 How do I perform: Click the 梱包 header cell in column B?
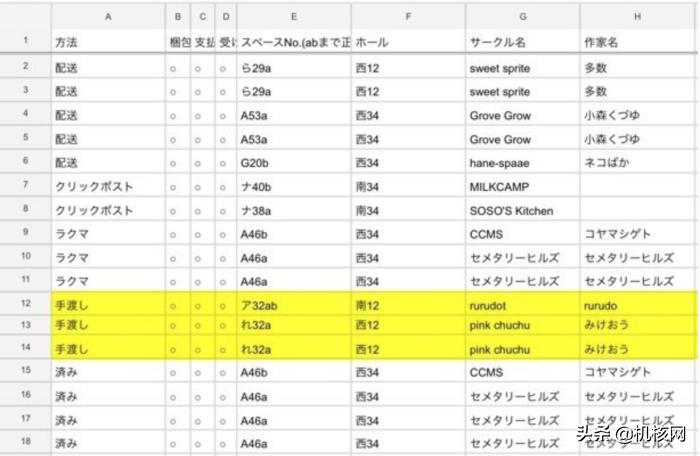tap(180, 42)
